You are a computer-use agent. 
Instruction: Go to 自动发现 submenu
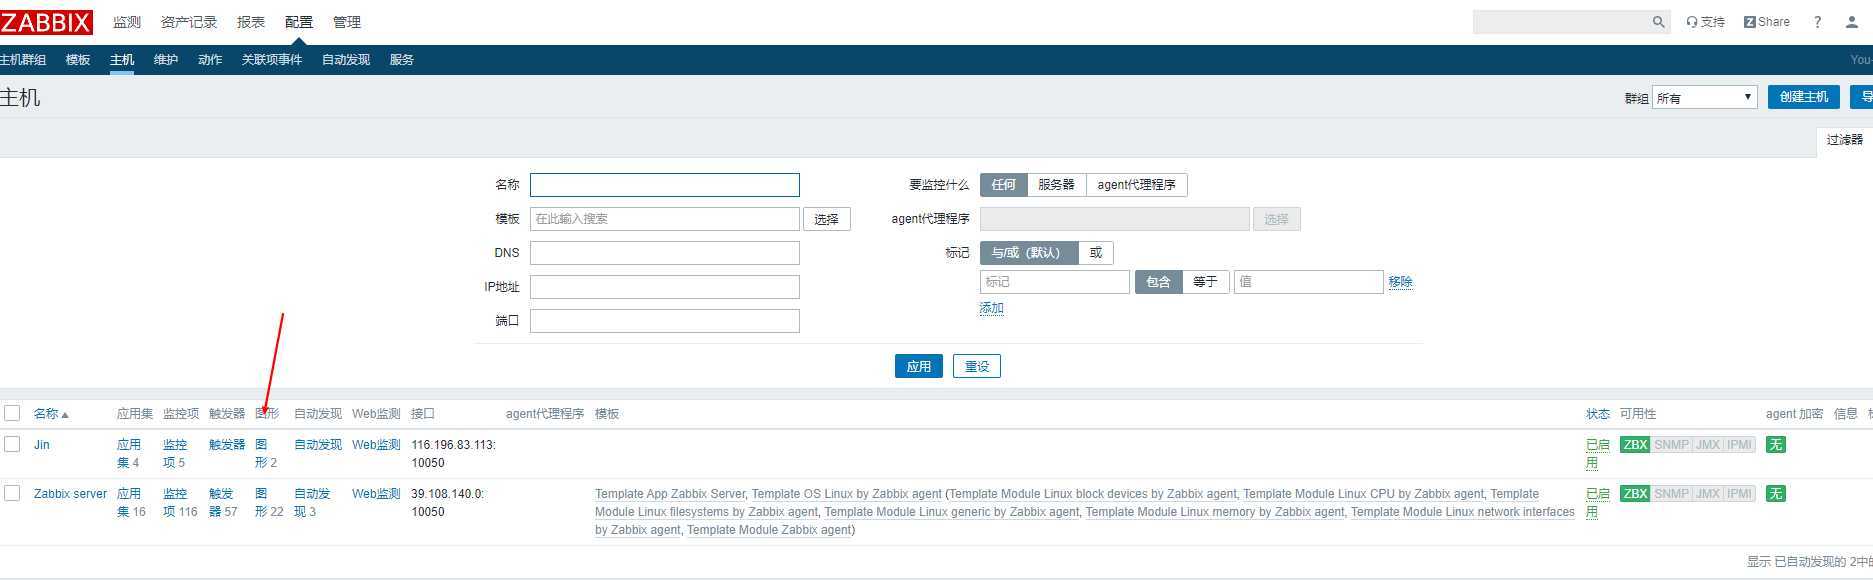(x=346, y=60)
